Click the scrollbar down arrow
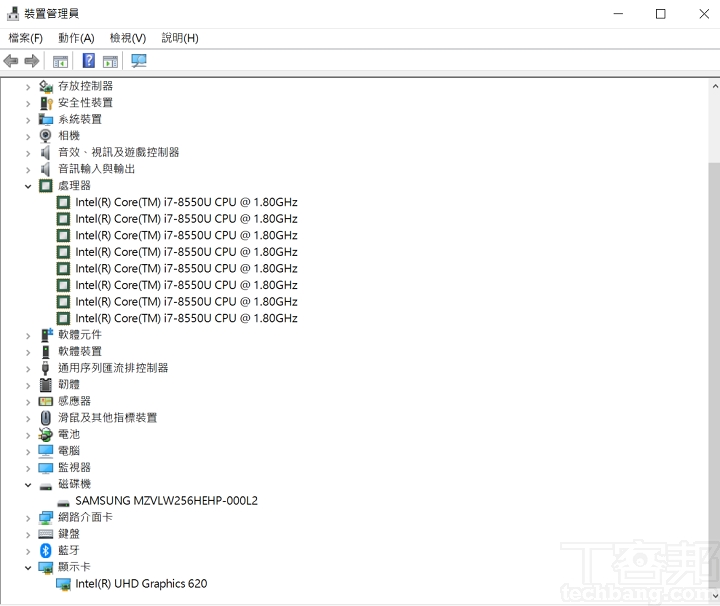This screenshot has height=606, width=720. pos(714,596)
